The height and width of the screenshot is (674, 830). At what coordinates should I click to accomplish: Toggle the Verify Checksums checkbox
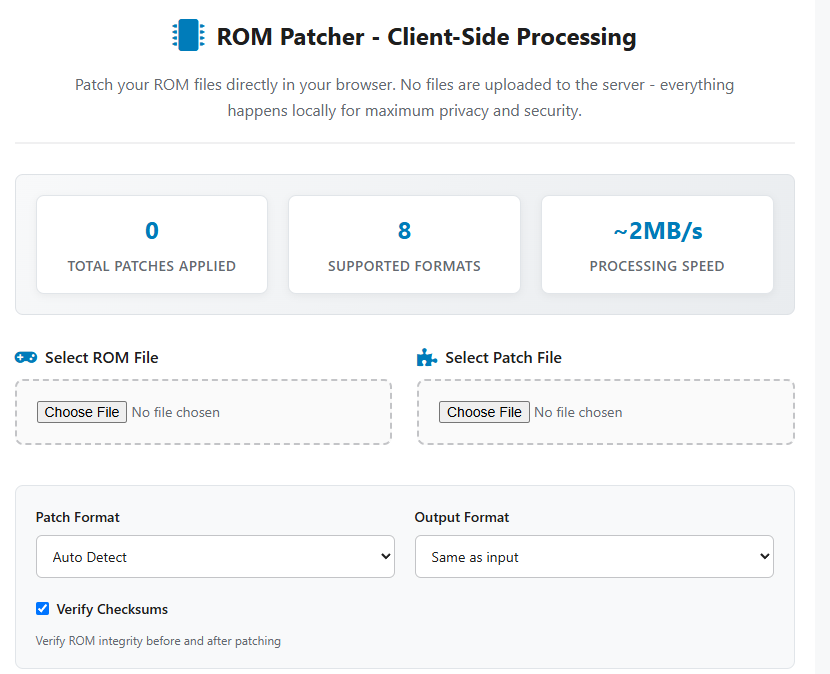pos(42,609)
